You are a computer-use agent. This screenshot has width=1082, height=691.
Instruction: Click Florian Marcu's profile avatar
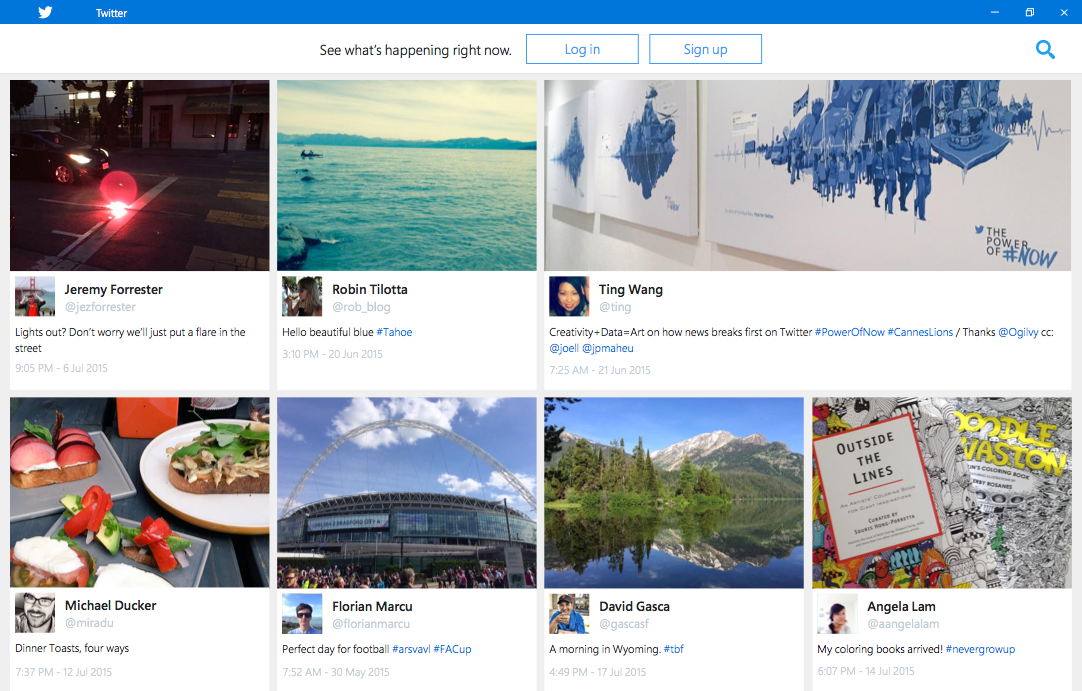click(302, 613)
